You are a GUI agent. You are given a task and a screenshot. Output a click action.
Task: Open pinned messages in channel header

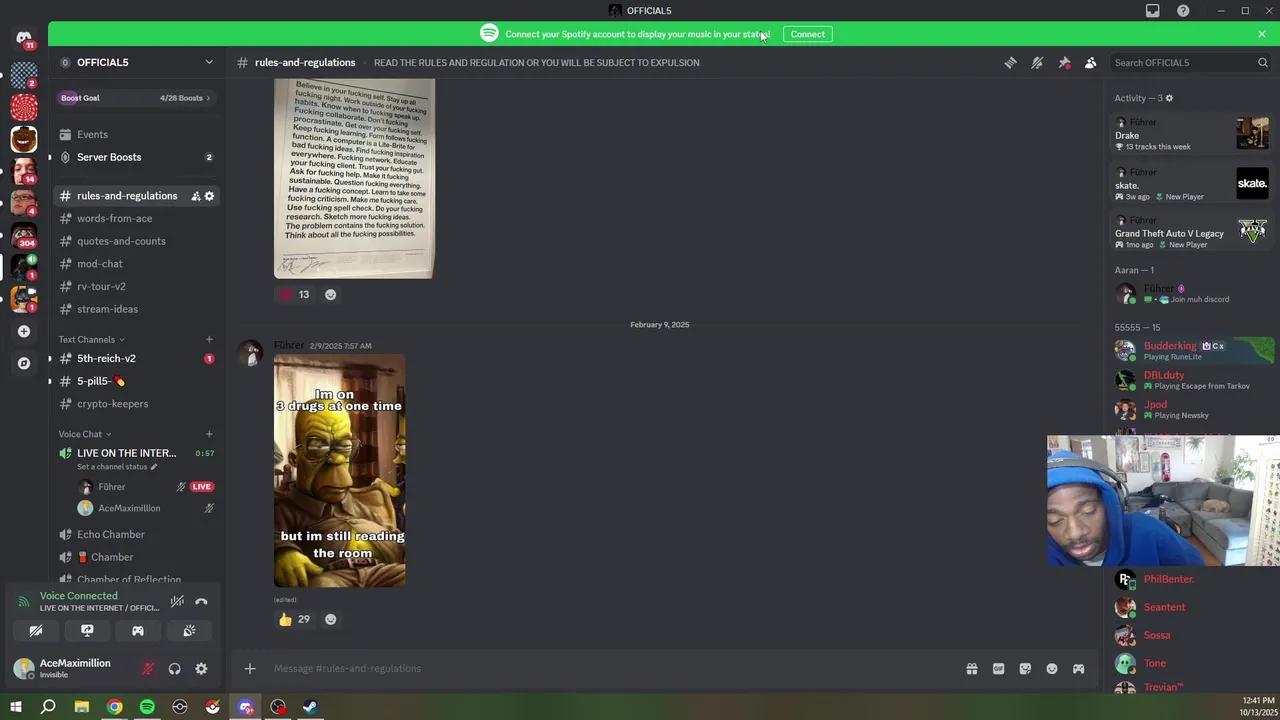coord(1064,62)
